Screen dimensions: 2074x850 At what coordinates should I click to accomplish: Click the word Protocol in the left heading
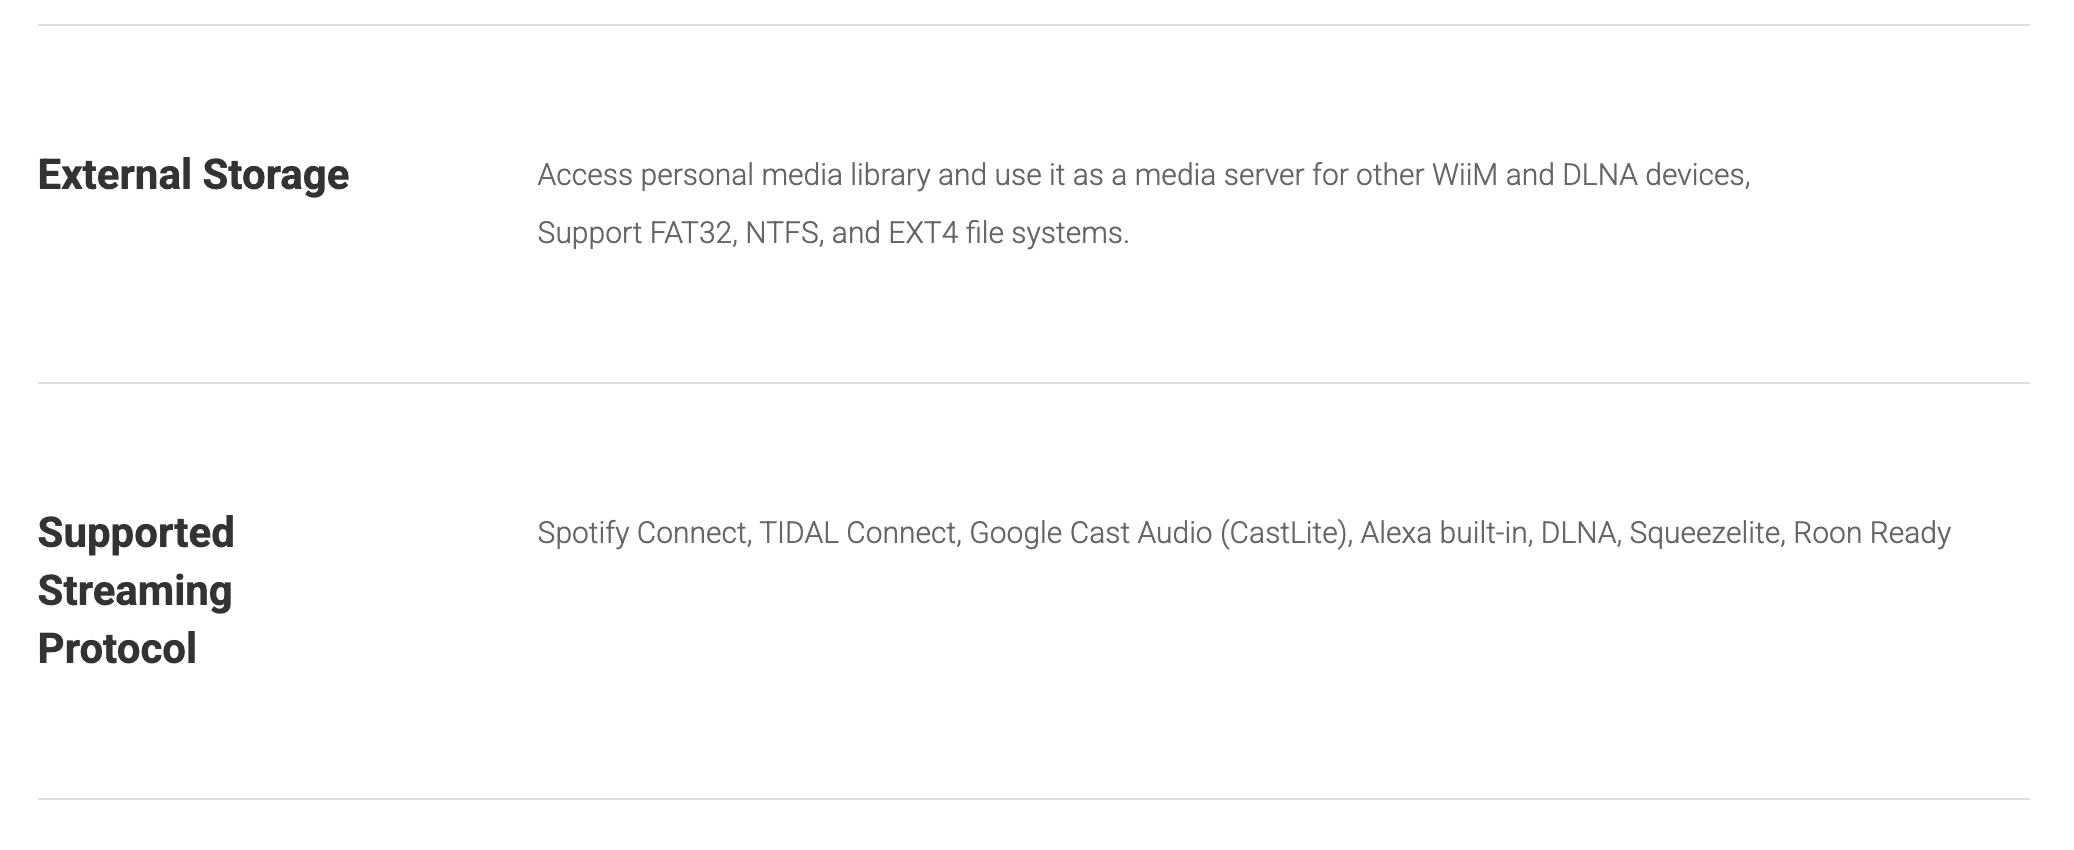117,649
